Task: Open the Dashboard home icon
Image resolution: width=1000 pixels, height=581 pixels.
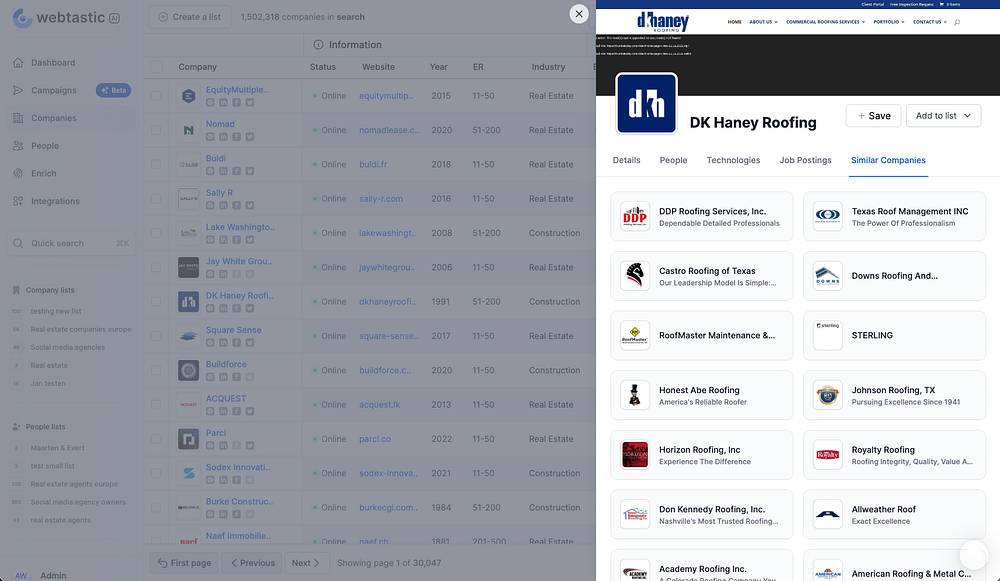Action: 18,63
